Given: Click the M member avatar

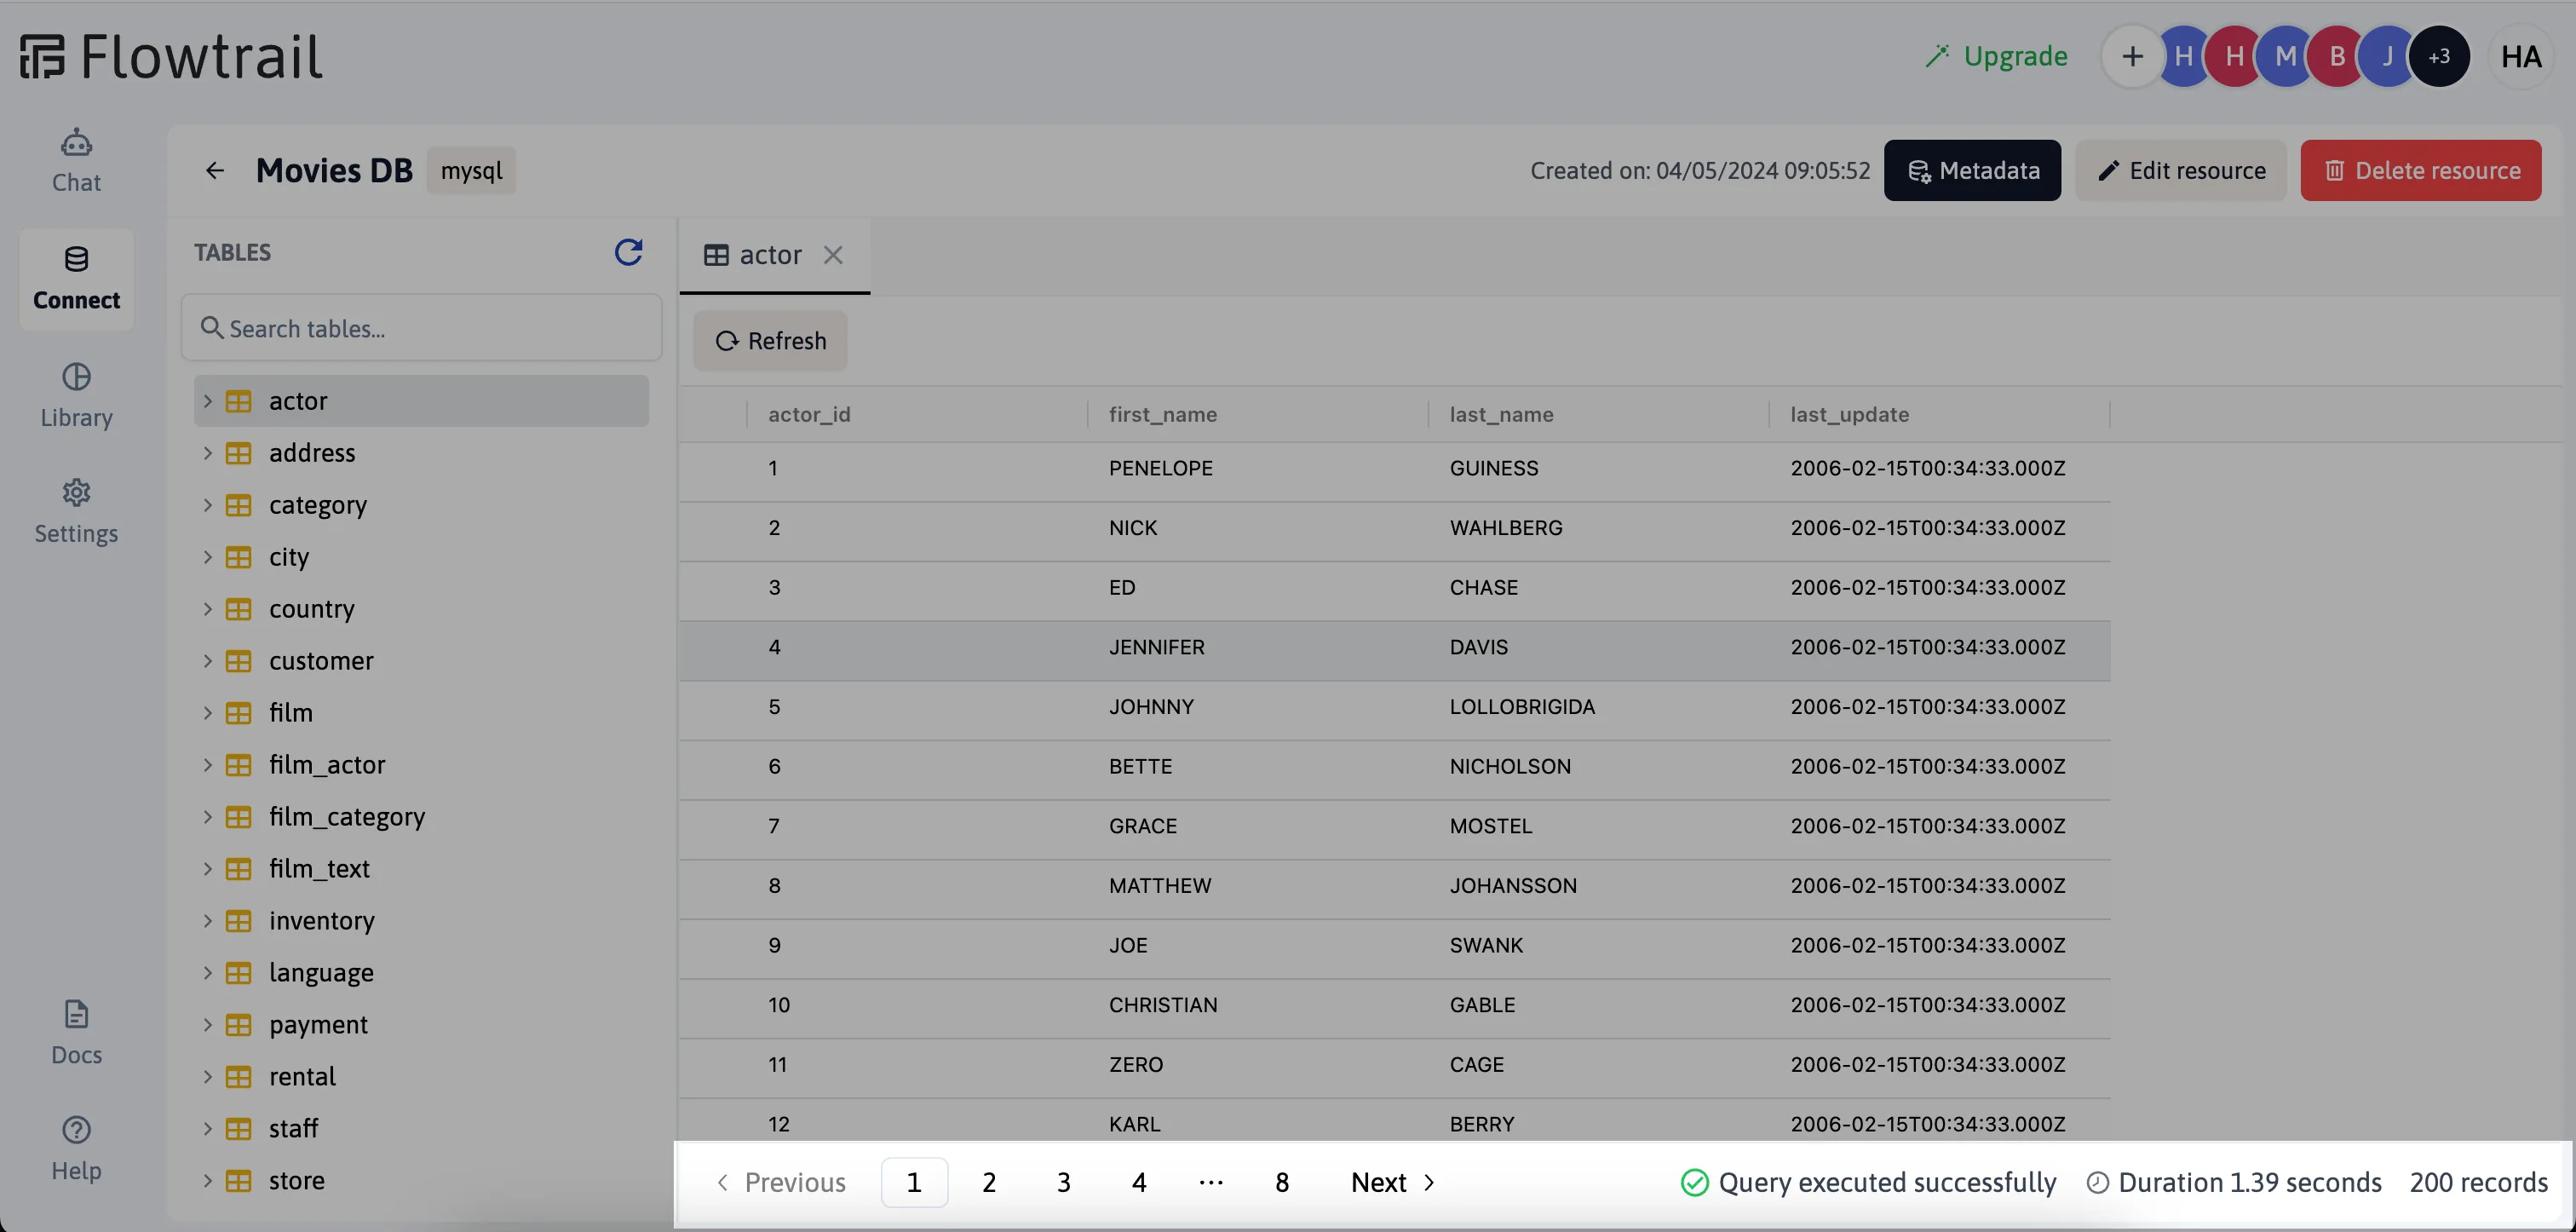Looking at the screenshot, I should (x=2285, y=56).
